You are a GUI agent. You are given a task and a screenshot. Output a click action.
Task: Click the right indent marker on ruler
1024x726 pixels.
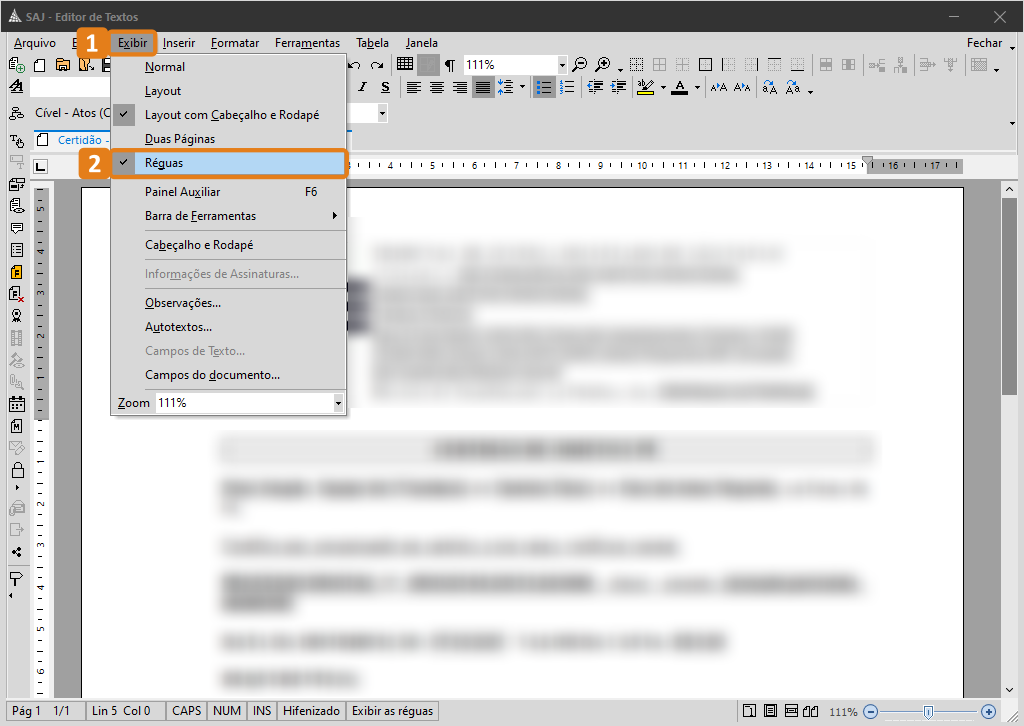coord(867,161)
